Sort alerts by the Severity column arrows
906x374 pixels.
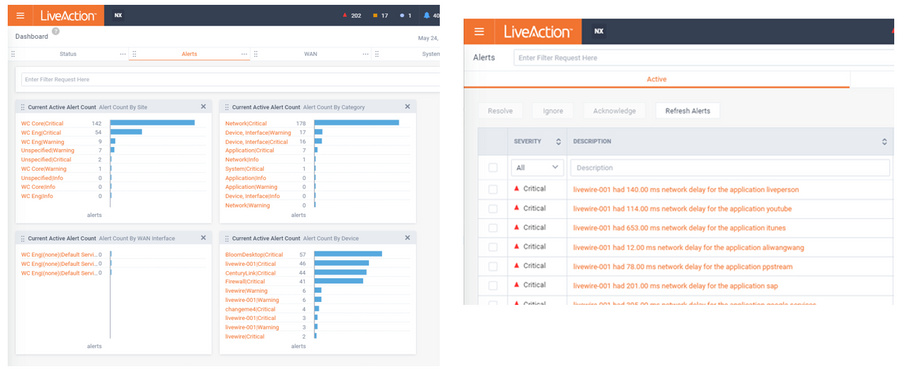tap(558, 142)
